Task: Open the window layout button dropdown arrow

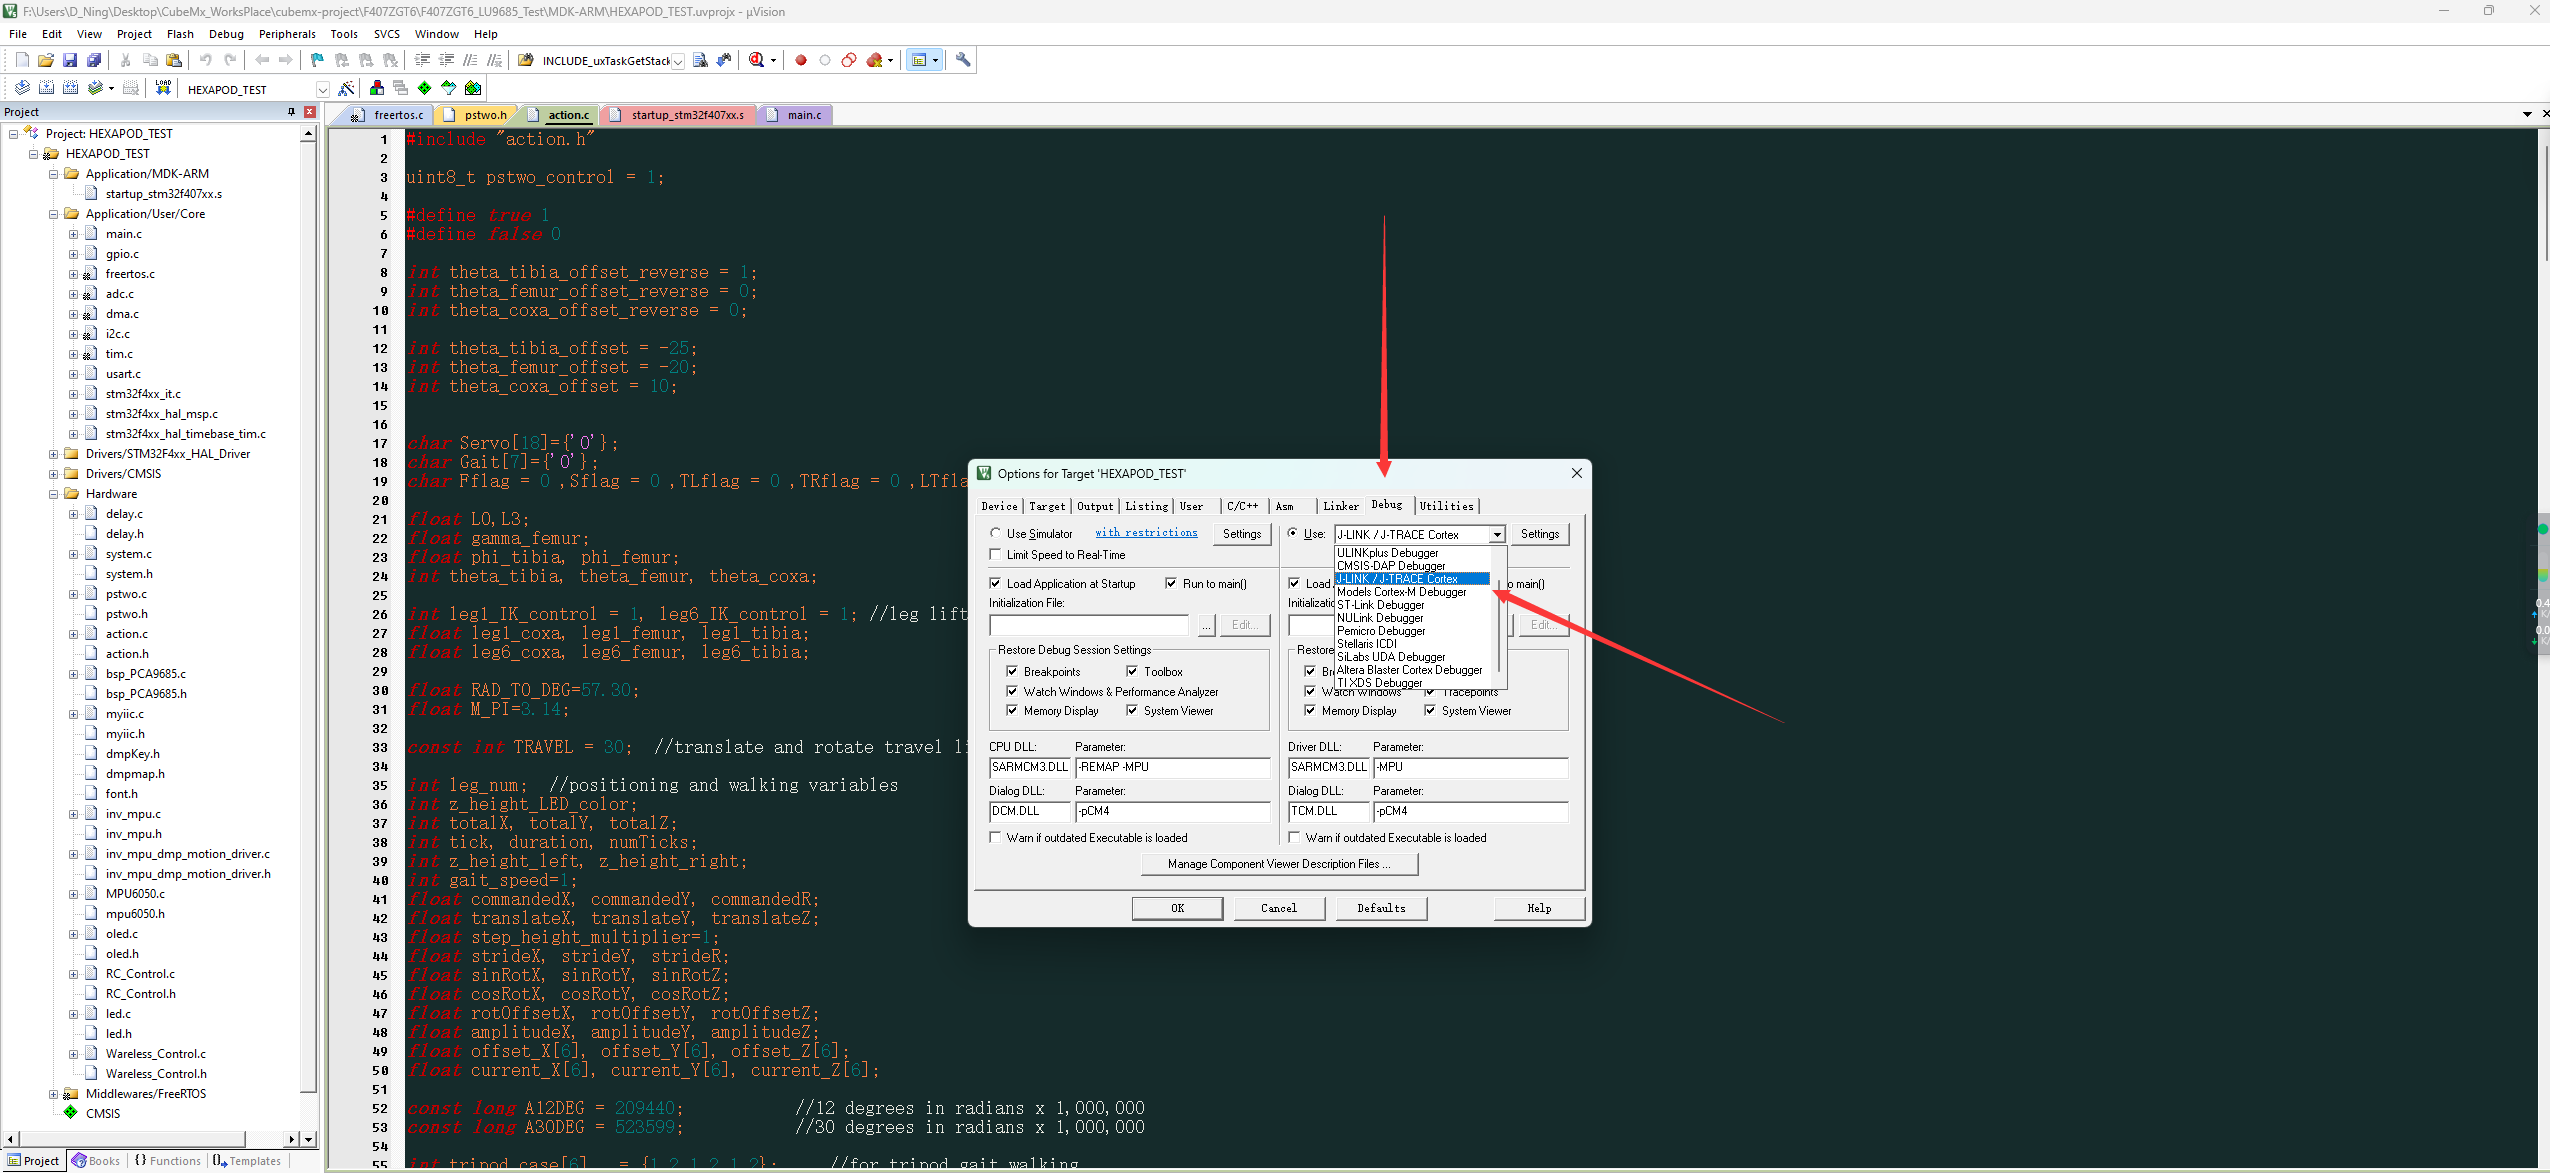Action: (936, 60)
